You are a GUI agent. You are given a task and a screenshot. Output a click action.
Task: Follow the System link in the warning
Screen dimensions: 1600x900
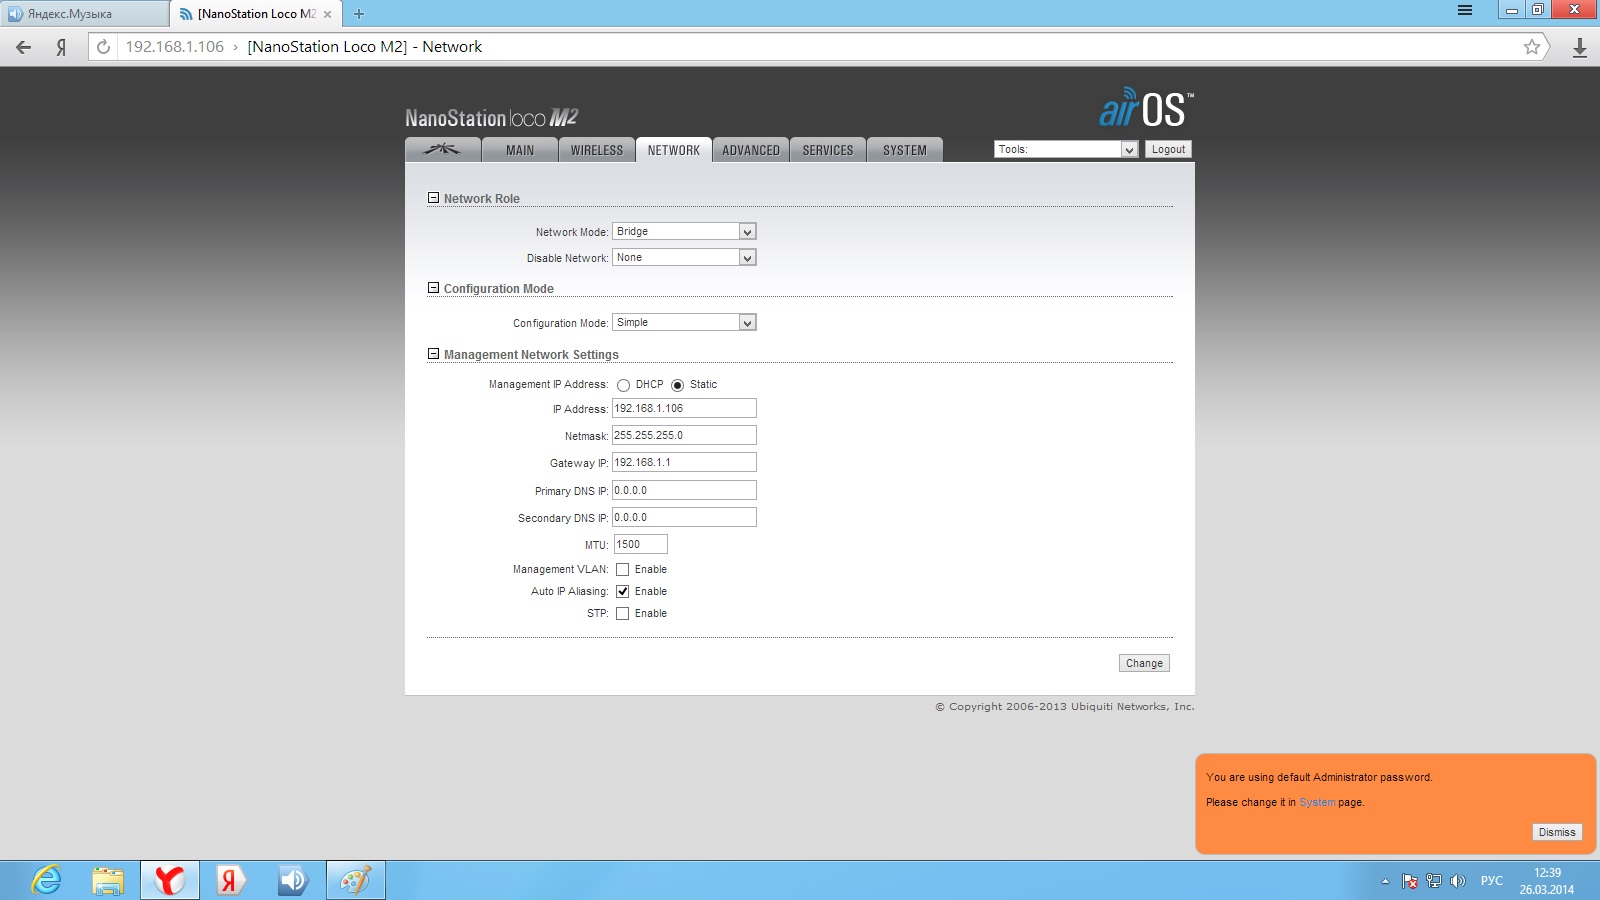pyautogui.click(x=1317, y=802)
